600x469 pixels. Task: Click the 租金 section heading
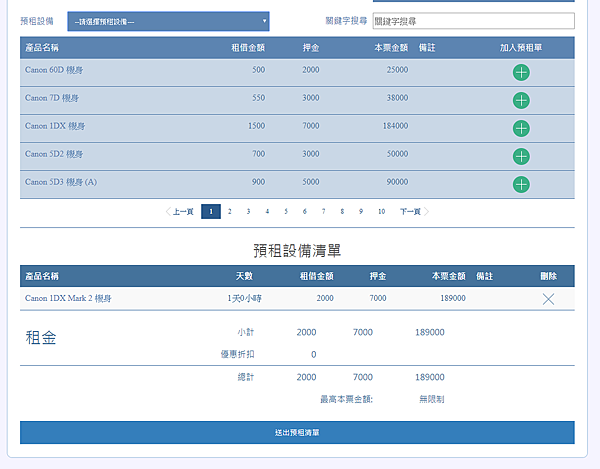click(41, 338)
